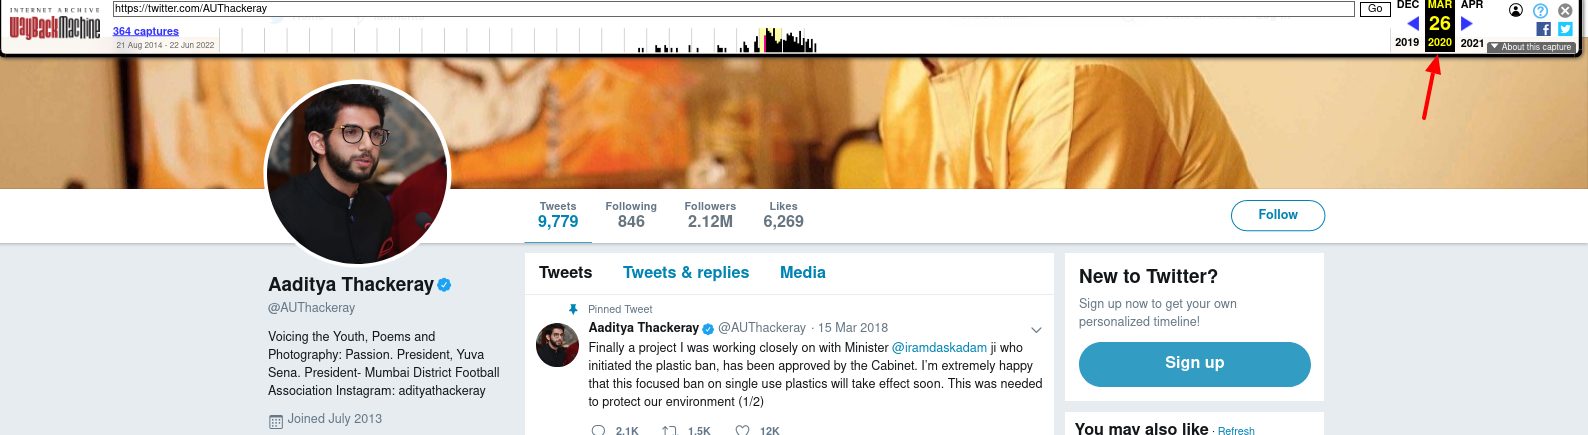Open pinned tweet options chevron

[1036, 329]
